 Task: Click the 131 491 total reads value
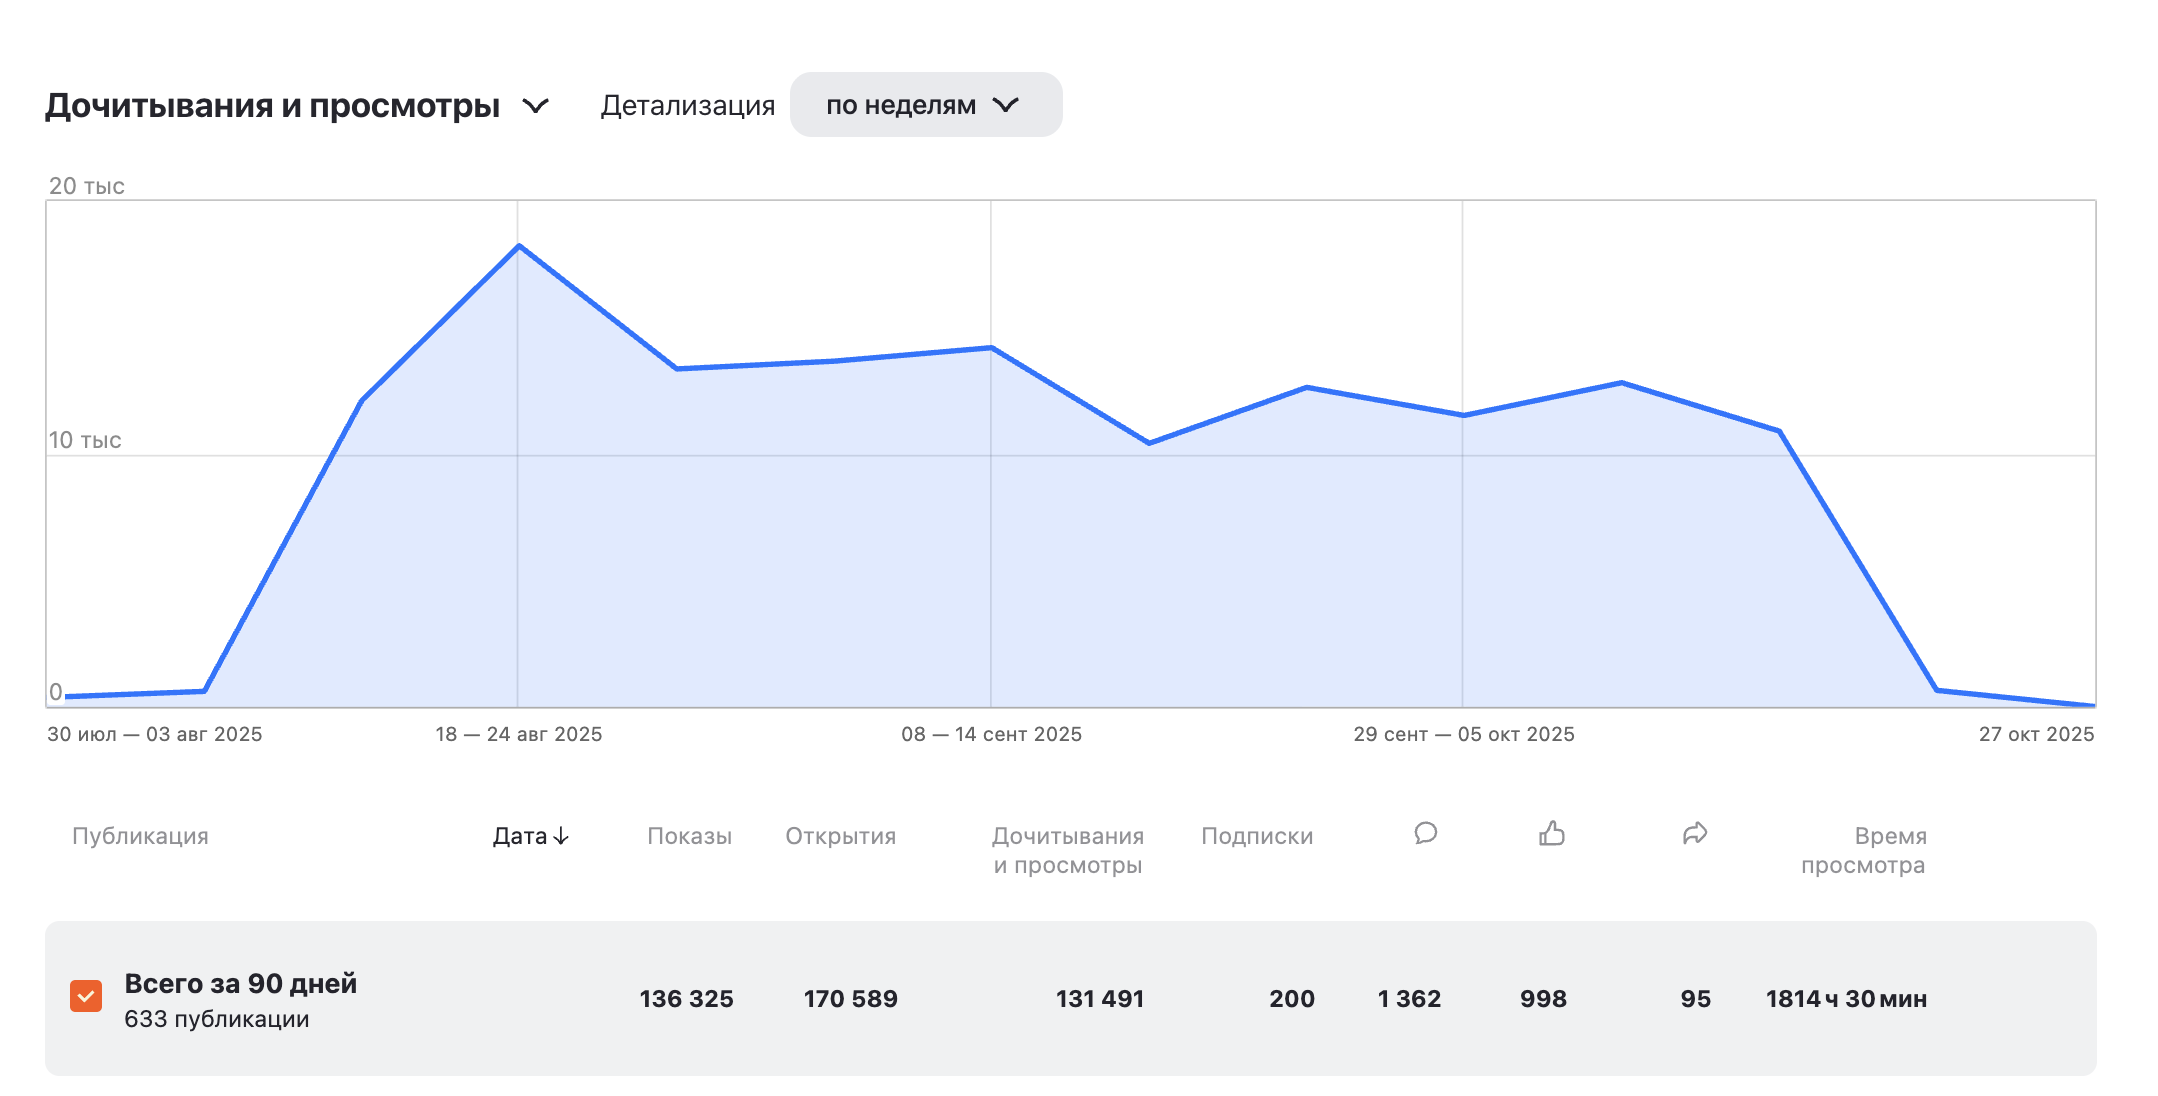pos(1099,999)
